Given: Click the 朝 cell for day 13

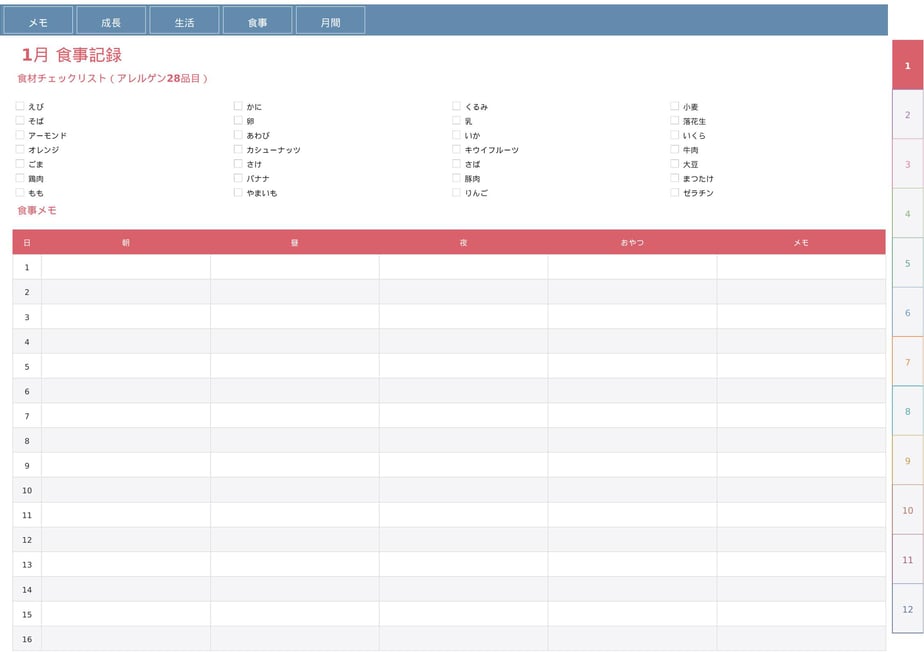Looking at the screenshot, I should (x=126, y=564).
